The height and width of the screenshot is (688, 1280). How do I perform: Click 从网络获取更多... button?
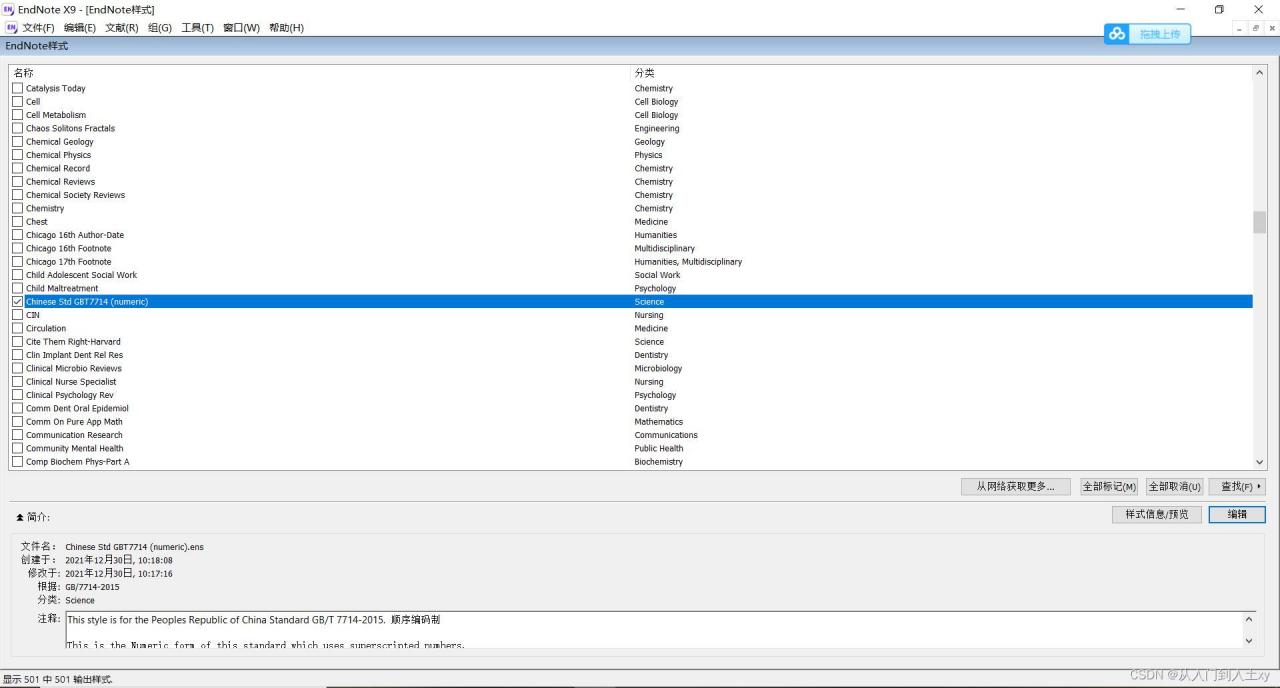tap(1015, 486)
